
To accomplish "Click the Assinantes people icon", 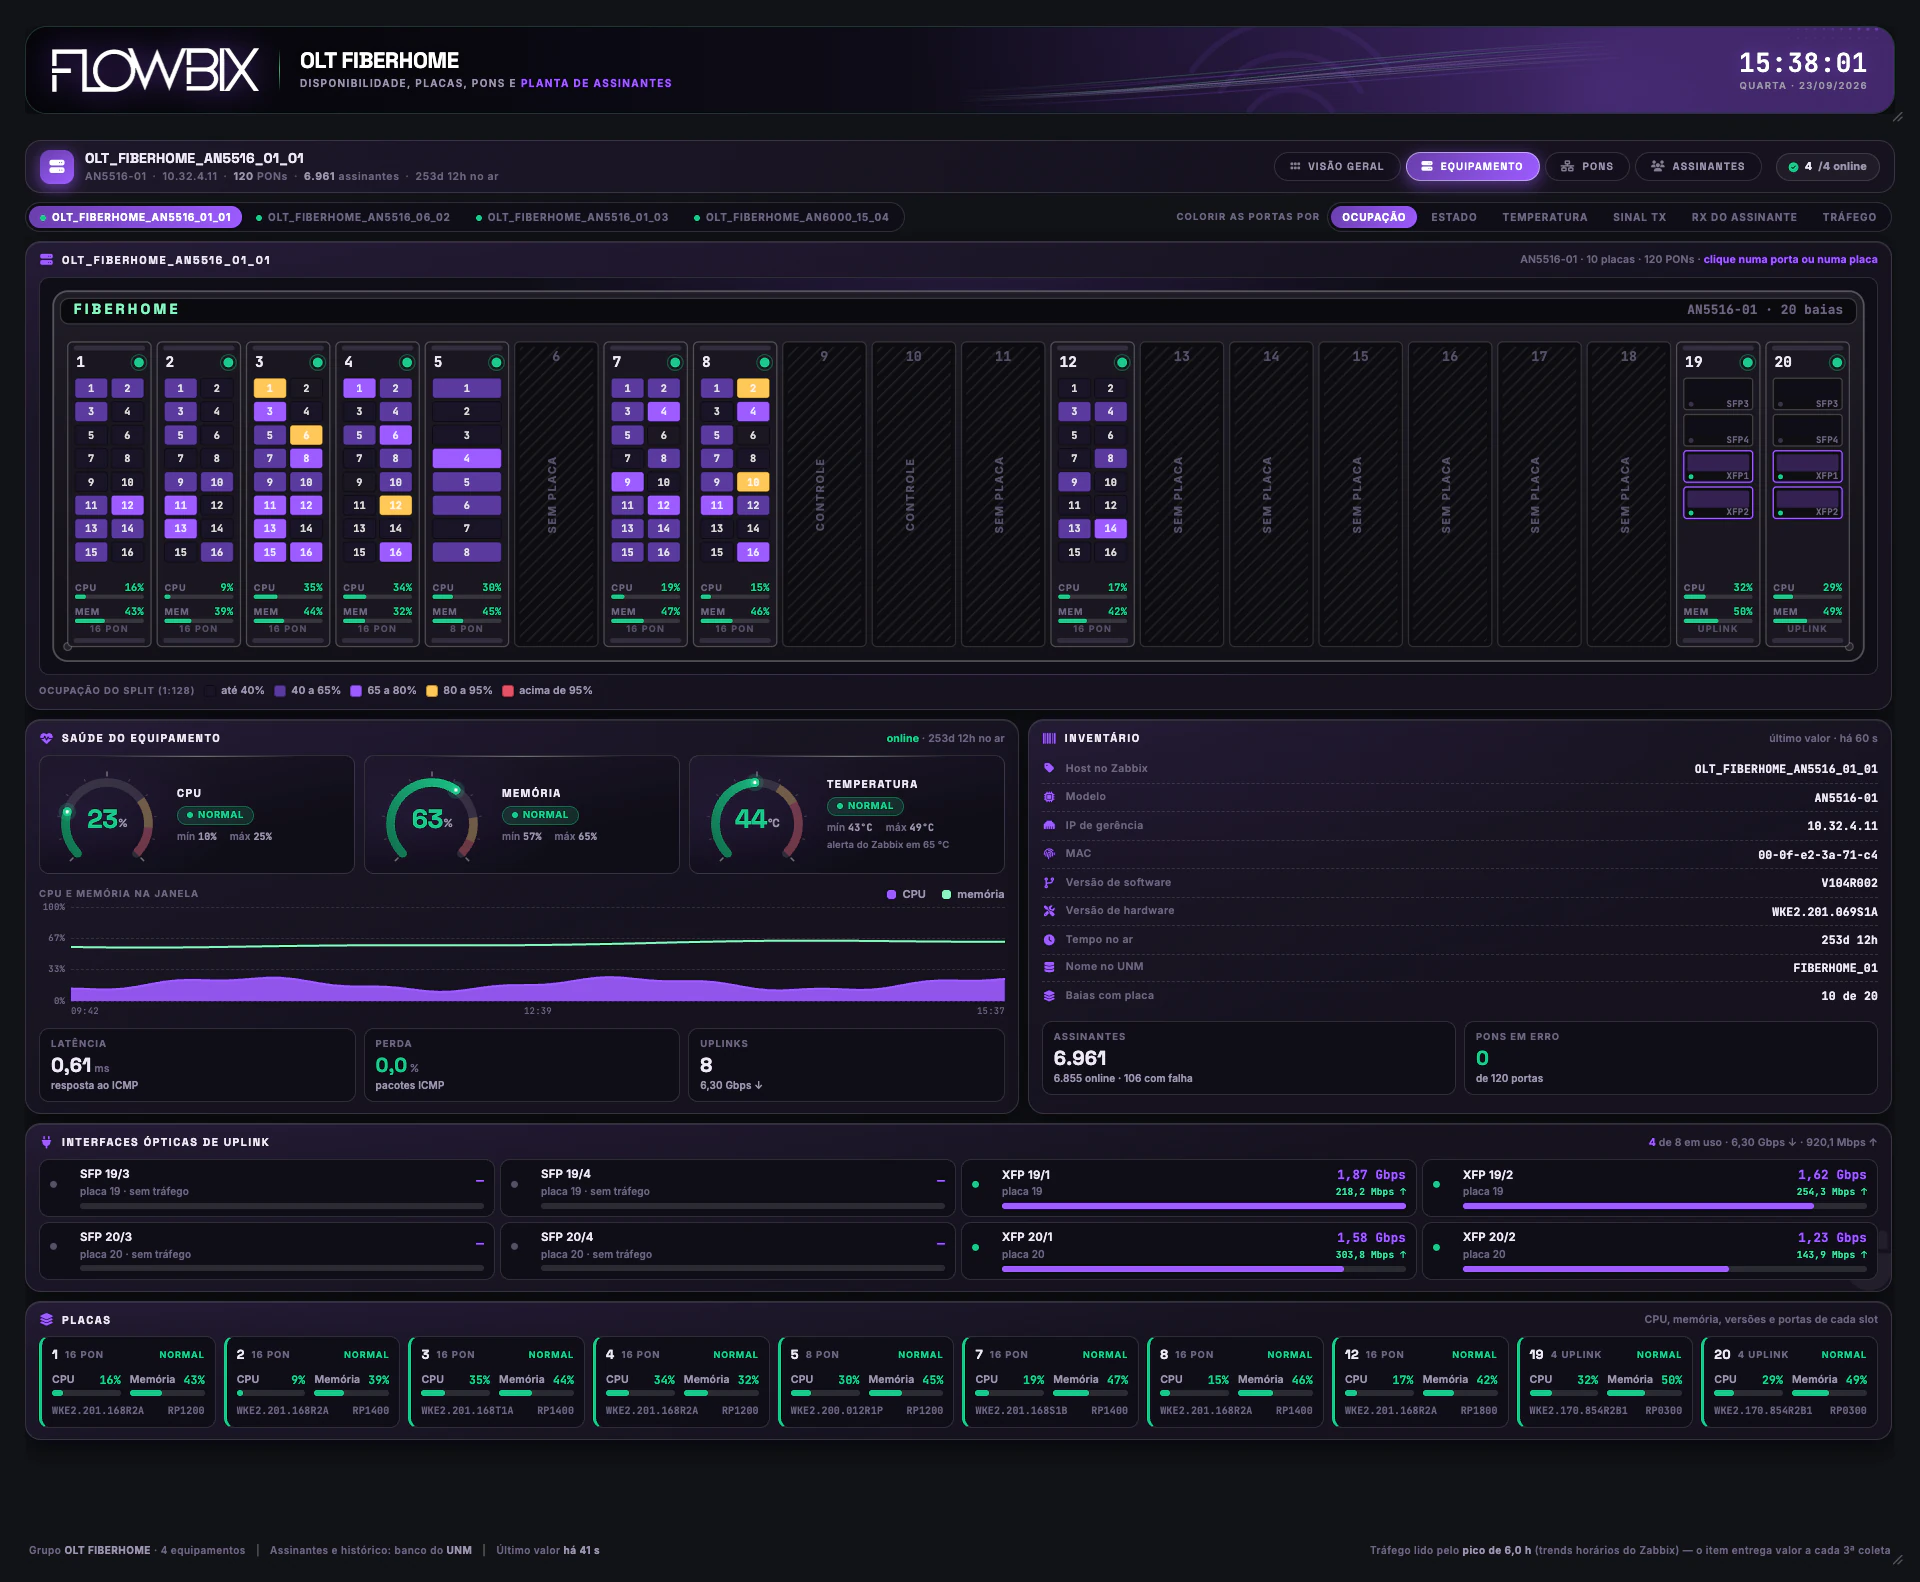I will (x=1658, y=167).
